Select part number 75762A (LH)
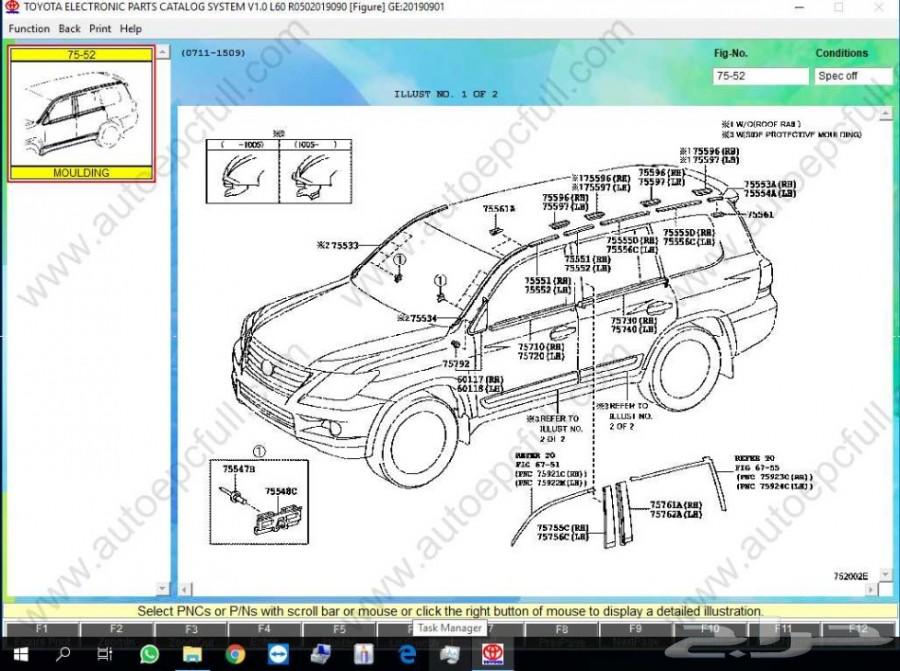 pyautogui.click(x=676, y=514)
